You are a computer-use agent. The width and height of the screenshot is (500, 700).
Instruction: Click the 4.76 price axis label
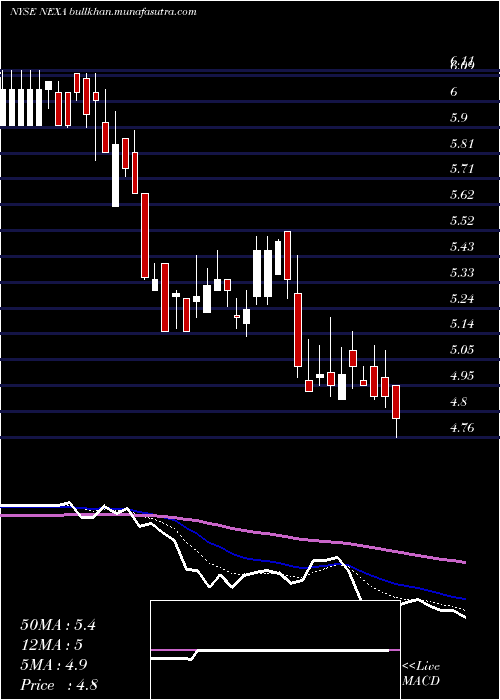(x=463, y=429)
